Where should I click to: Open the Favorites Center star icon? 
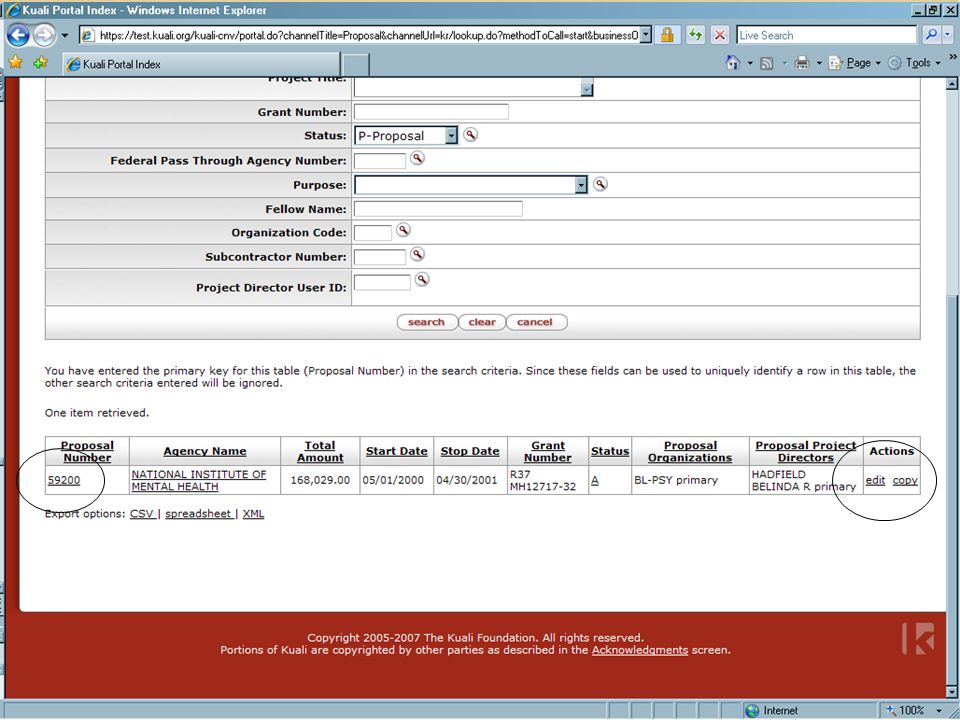[16, 62]
